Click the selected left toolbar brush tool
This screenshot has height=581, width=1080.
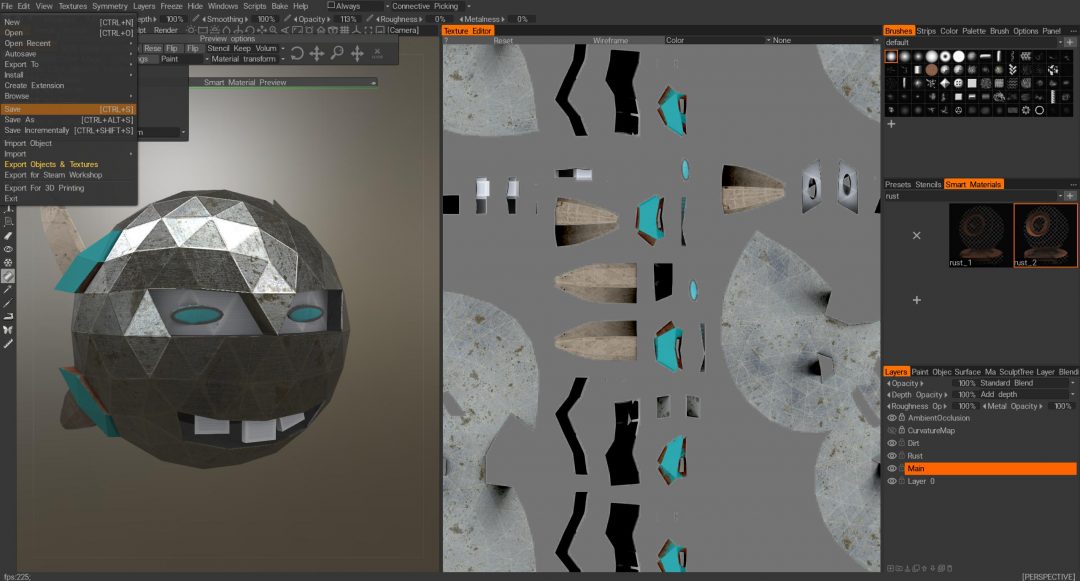[x=8, y=276]
